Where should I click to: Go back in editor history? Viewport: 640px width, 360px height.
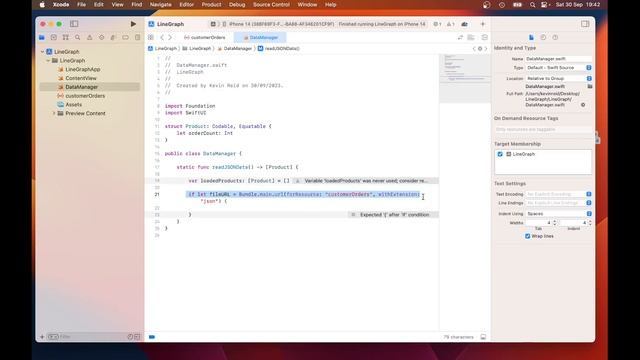(x=162, y=38)
